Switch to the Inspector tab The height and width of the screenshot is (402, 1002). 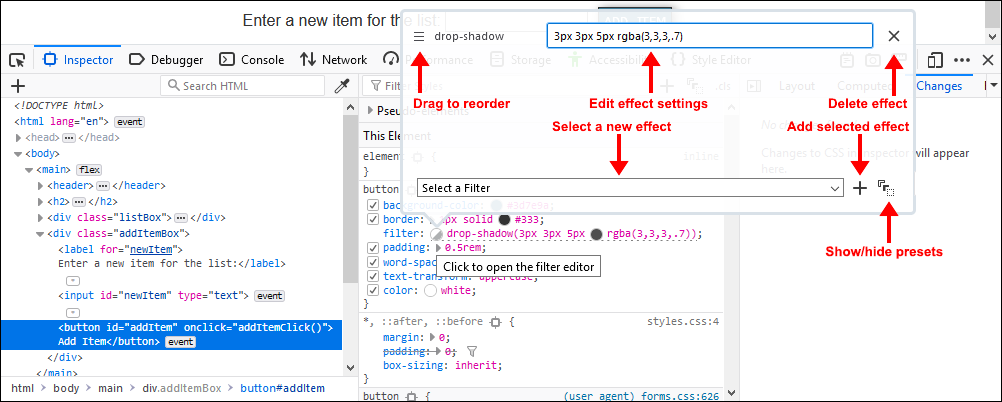click(x=77, y=60)
